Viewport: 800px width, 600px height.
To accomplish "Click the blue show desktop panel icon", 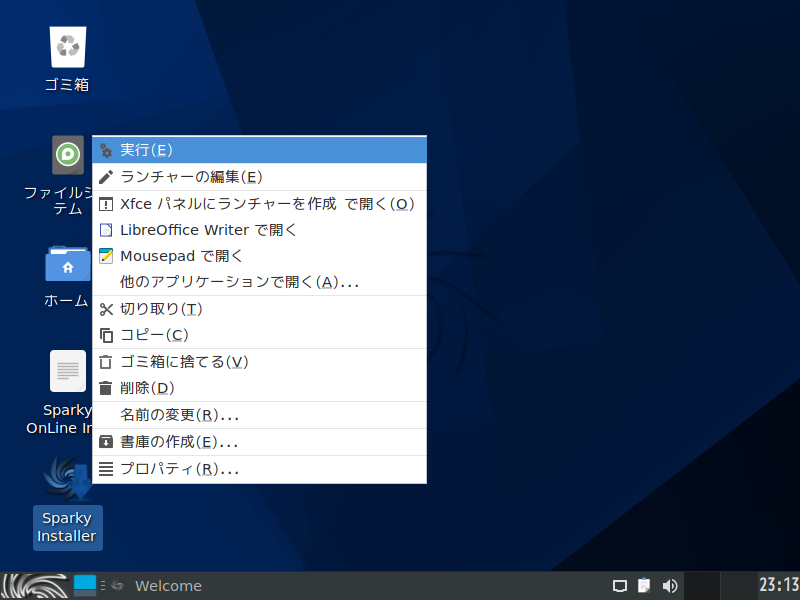I will (x=85, y=586).
